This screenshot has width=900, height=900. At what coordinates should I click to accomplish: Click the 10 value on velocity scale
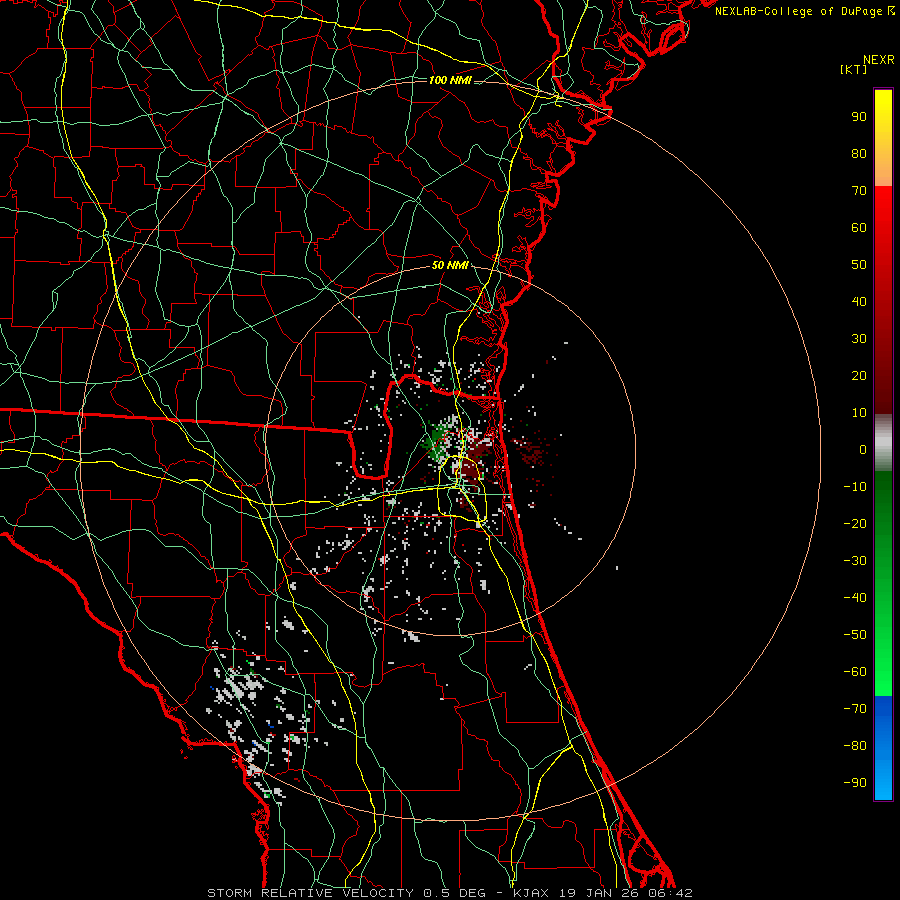(x=859, y=413)
